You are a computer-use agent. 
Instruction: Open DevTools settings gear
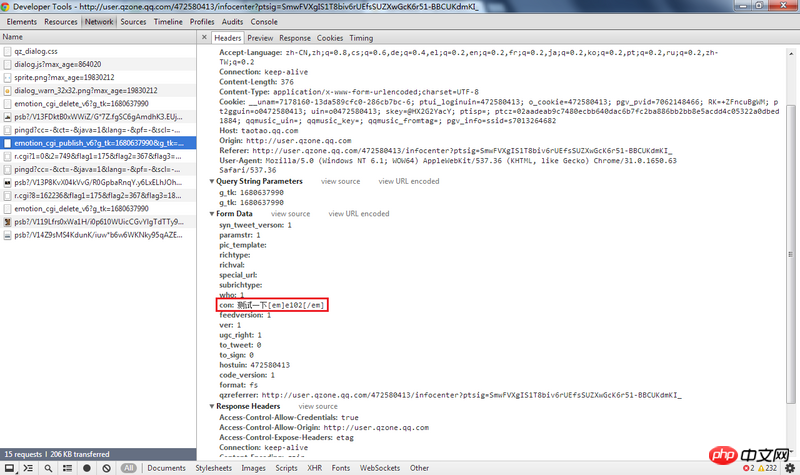[x=790, y=468]
